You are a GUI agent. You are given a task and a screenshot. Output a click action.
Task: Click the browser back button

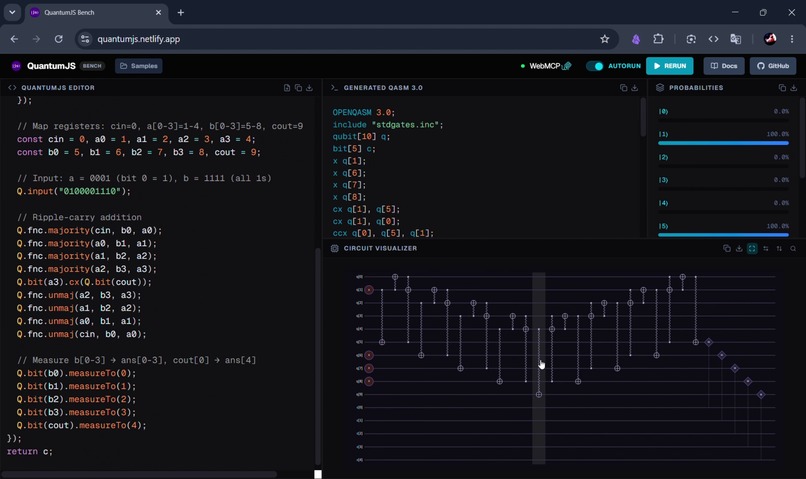[14, 39]
